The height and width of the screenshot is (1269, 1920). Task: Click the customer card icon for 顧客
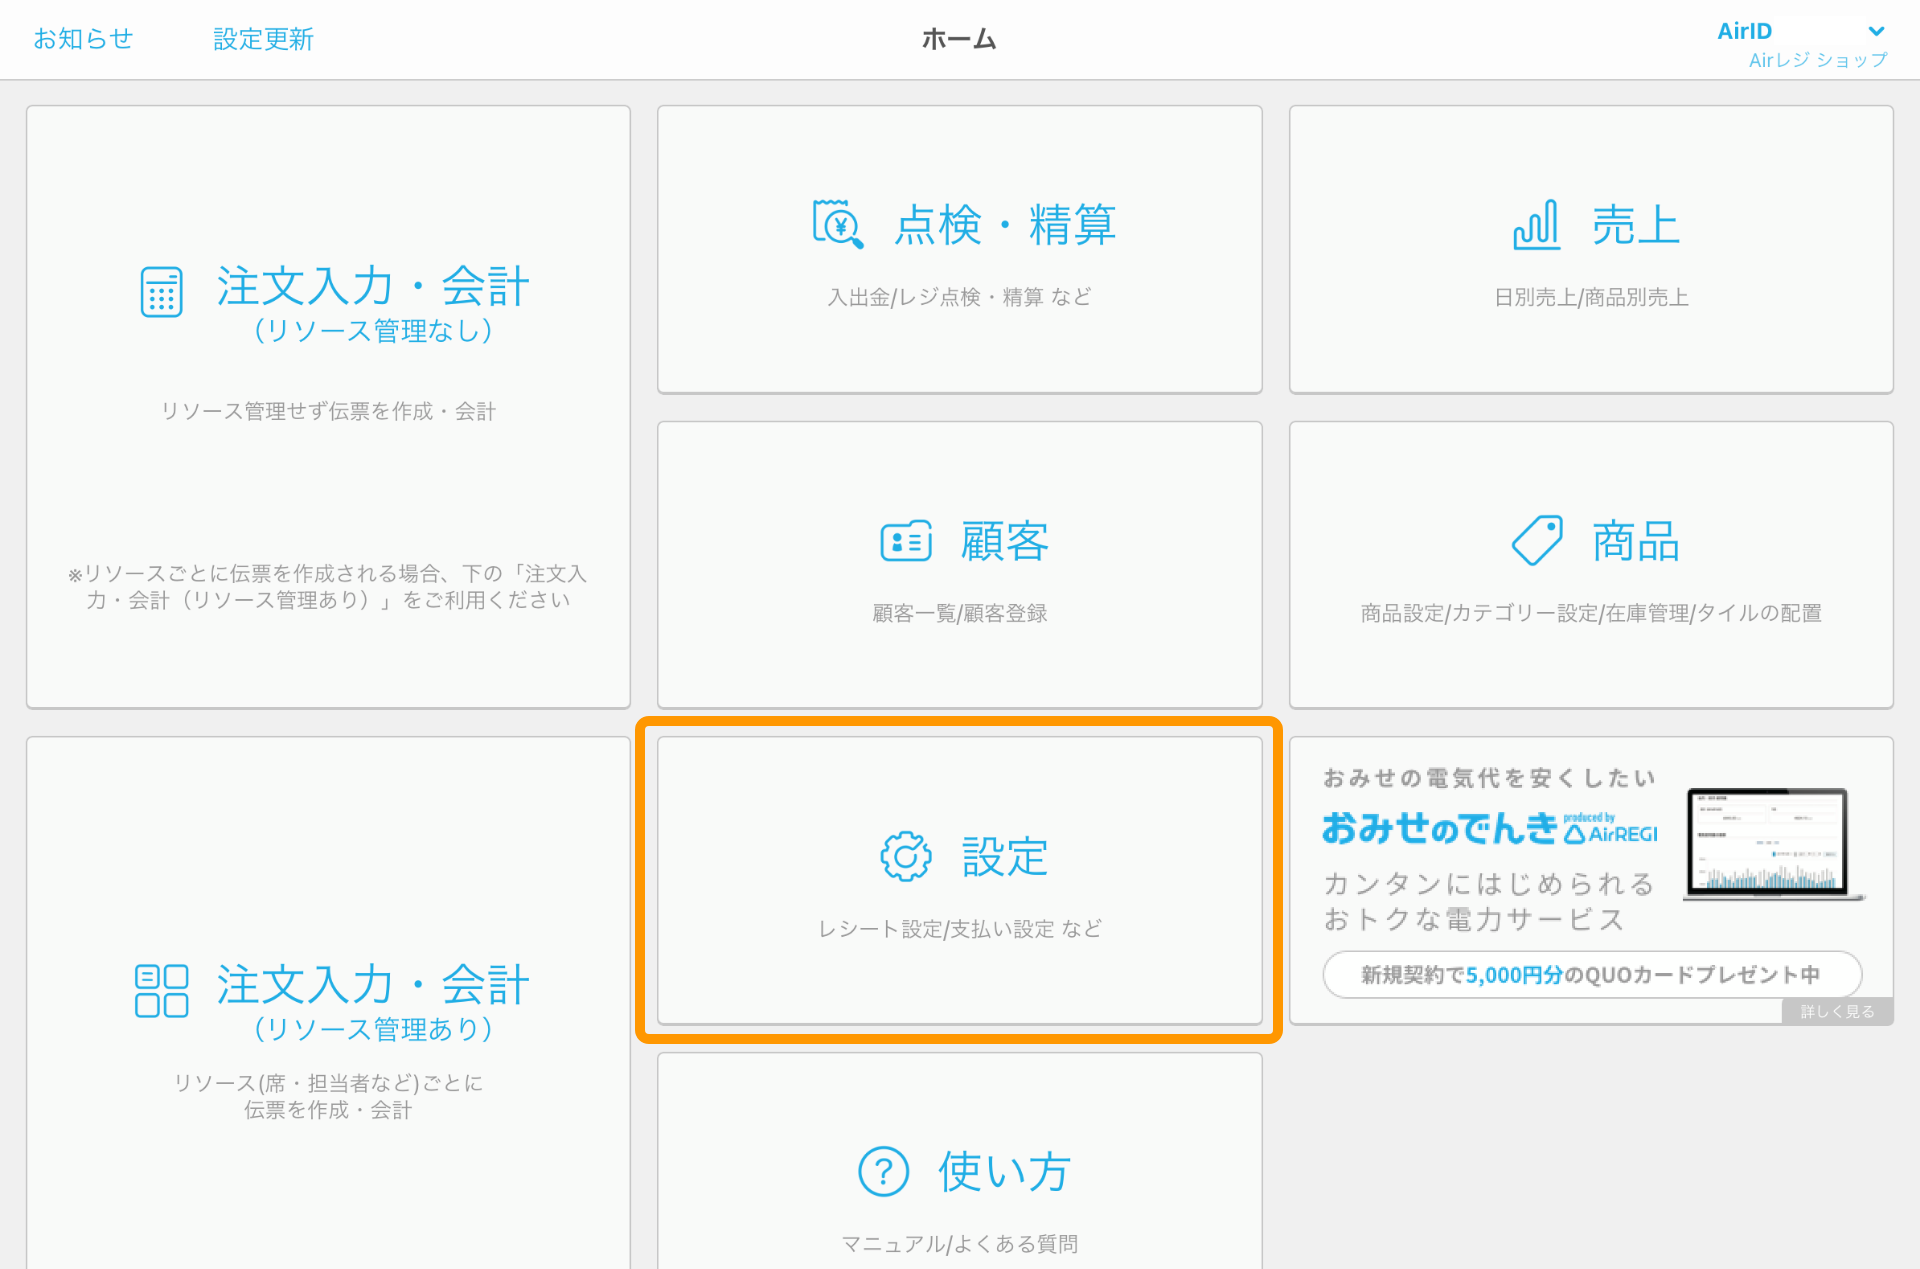tap(906, 541)
